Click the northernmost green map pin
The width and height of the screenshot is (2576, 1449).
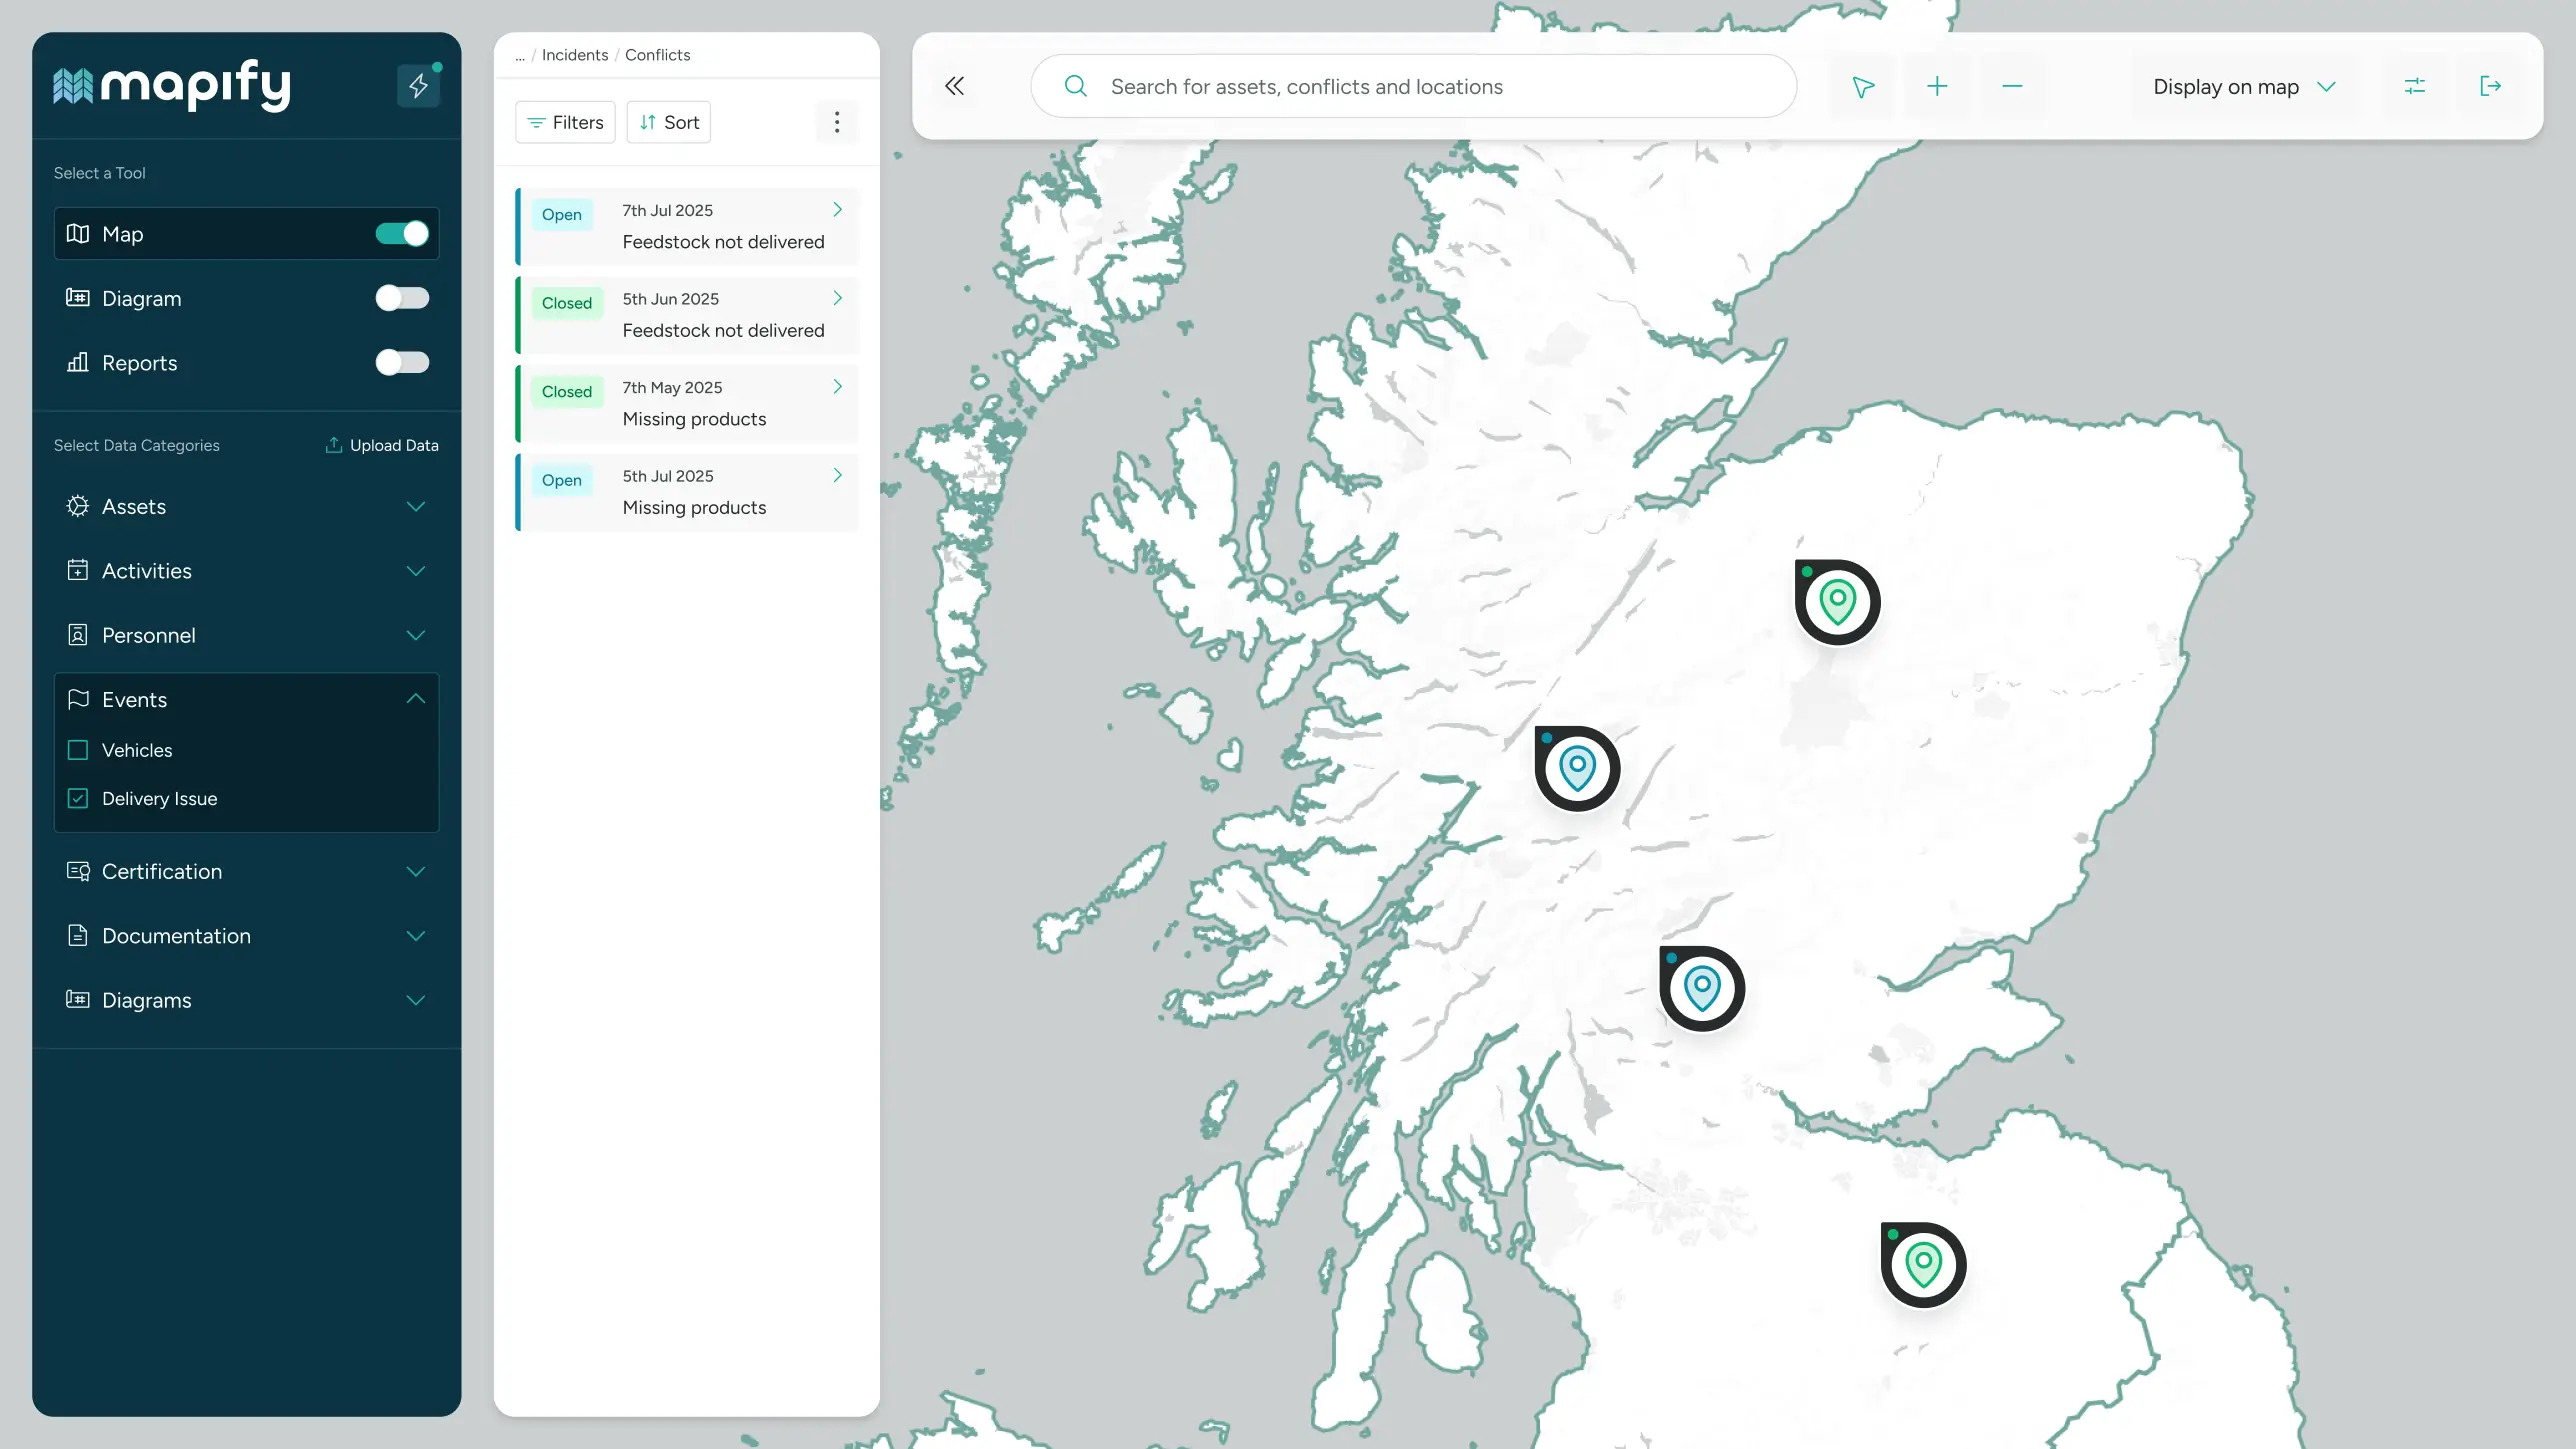(1838, 601)
